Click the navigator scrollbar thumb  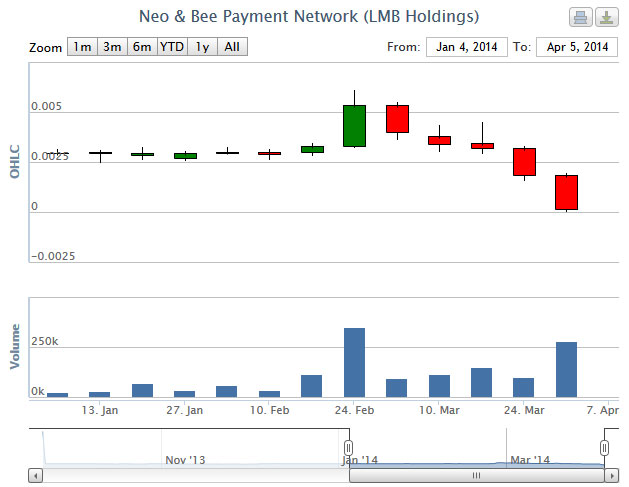click(477, 476)
